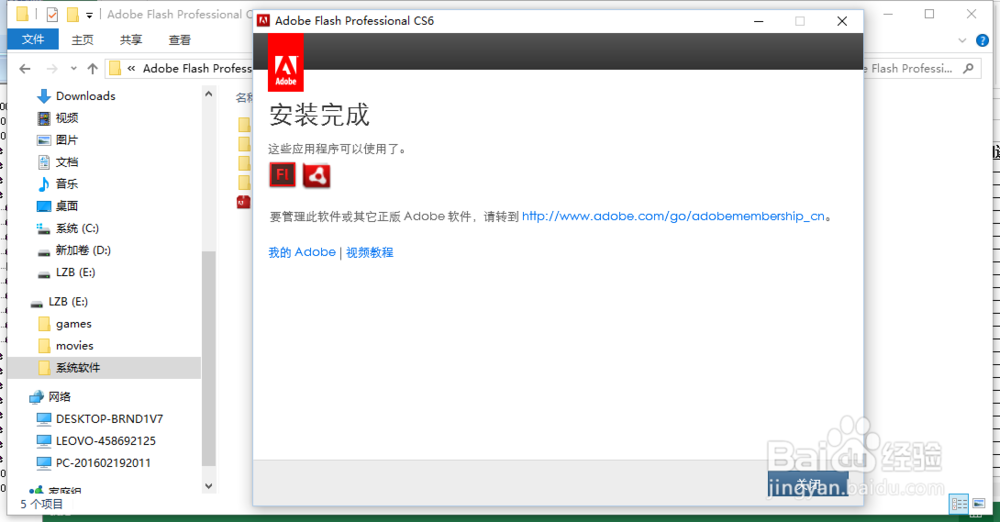Open the movies folder
This screenshot has height=522, width=1000.
[x=75, y=346]
